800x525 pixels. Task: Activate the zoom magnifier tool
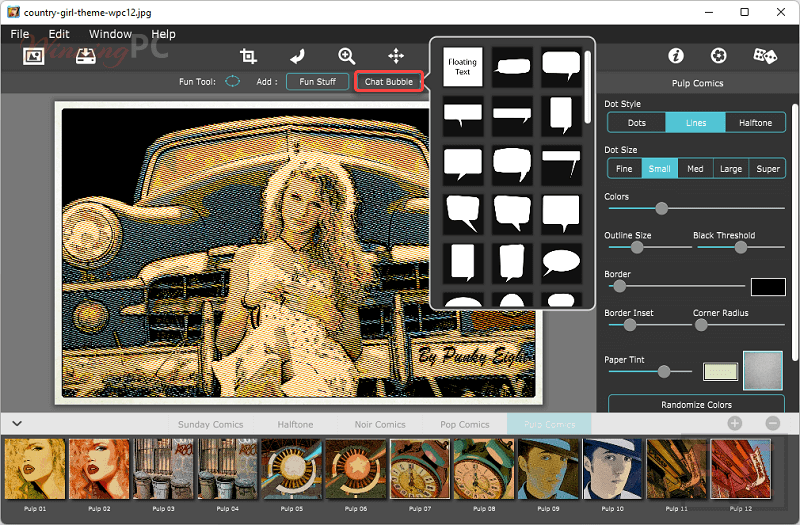coord(346,56)
